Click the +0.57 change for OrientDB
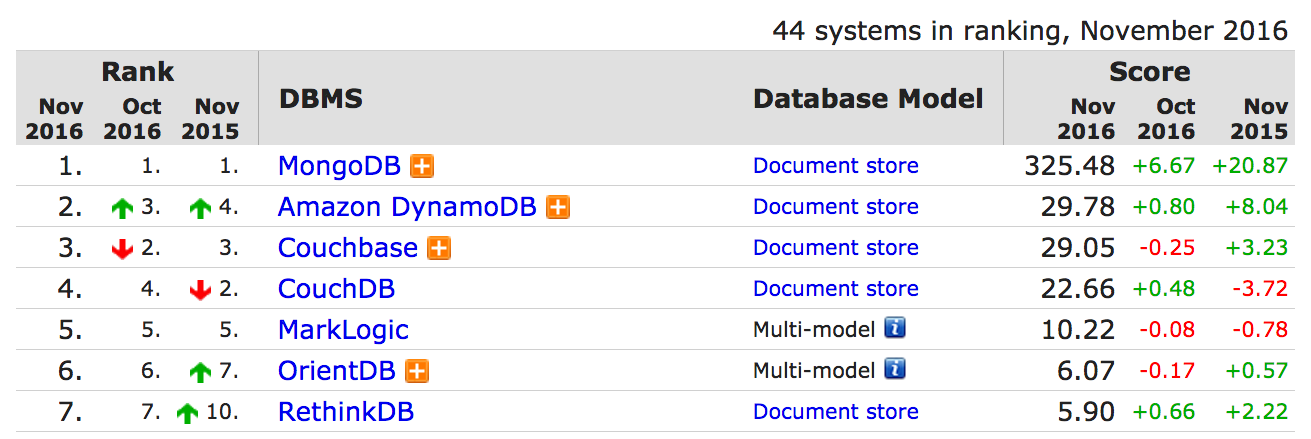Screen dimensions: 1311x439 point(1257,371)
